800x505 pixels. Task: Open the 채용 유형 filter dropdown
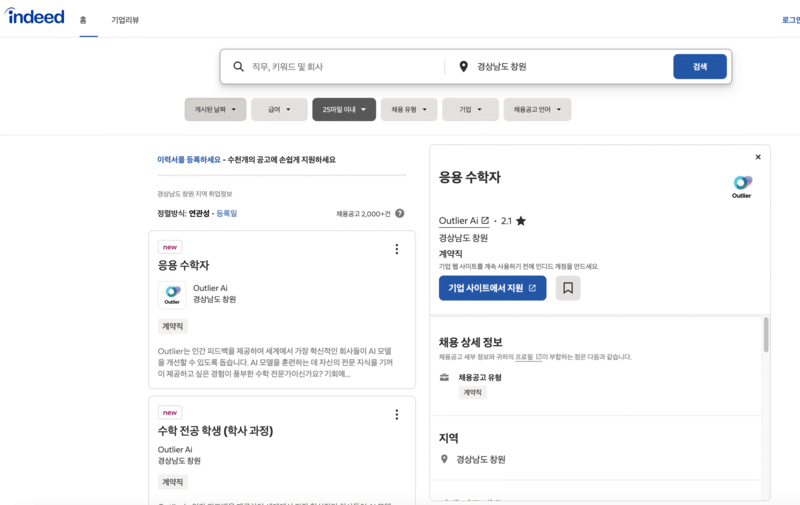[x=409, y=110]
